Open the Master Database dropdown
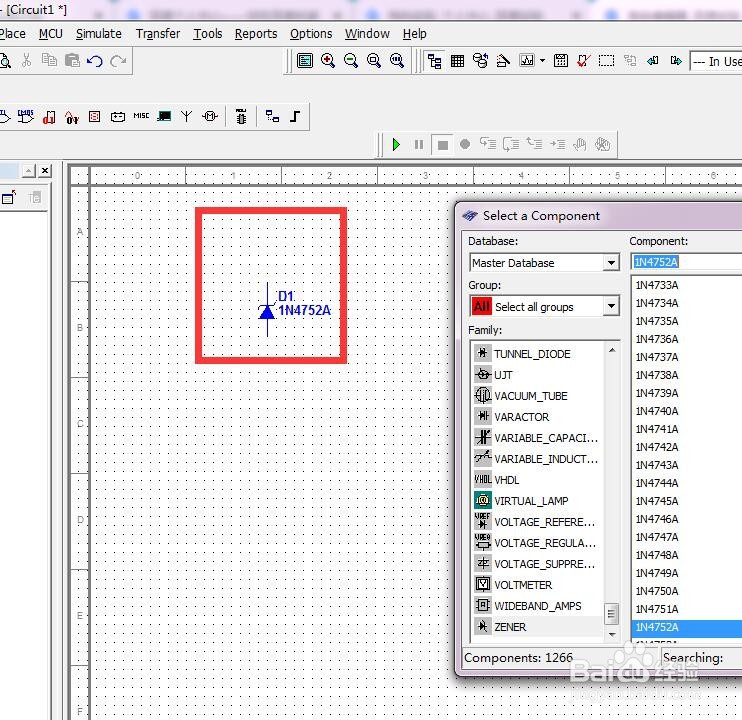 click(x=611, y=263)
